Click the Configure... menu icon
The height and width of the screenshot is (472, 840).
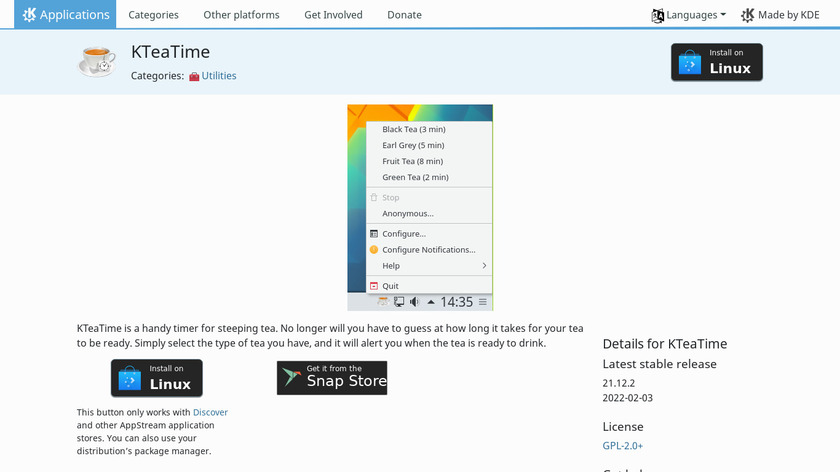pyautogui.click(x=374, y=234)
